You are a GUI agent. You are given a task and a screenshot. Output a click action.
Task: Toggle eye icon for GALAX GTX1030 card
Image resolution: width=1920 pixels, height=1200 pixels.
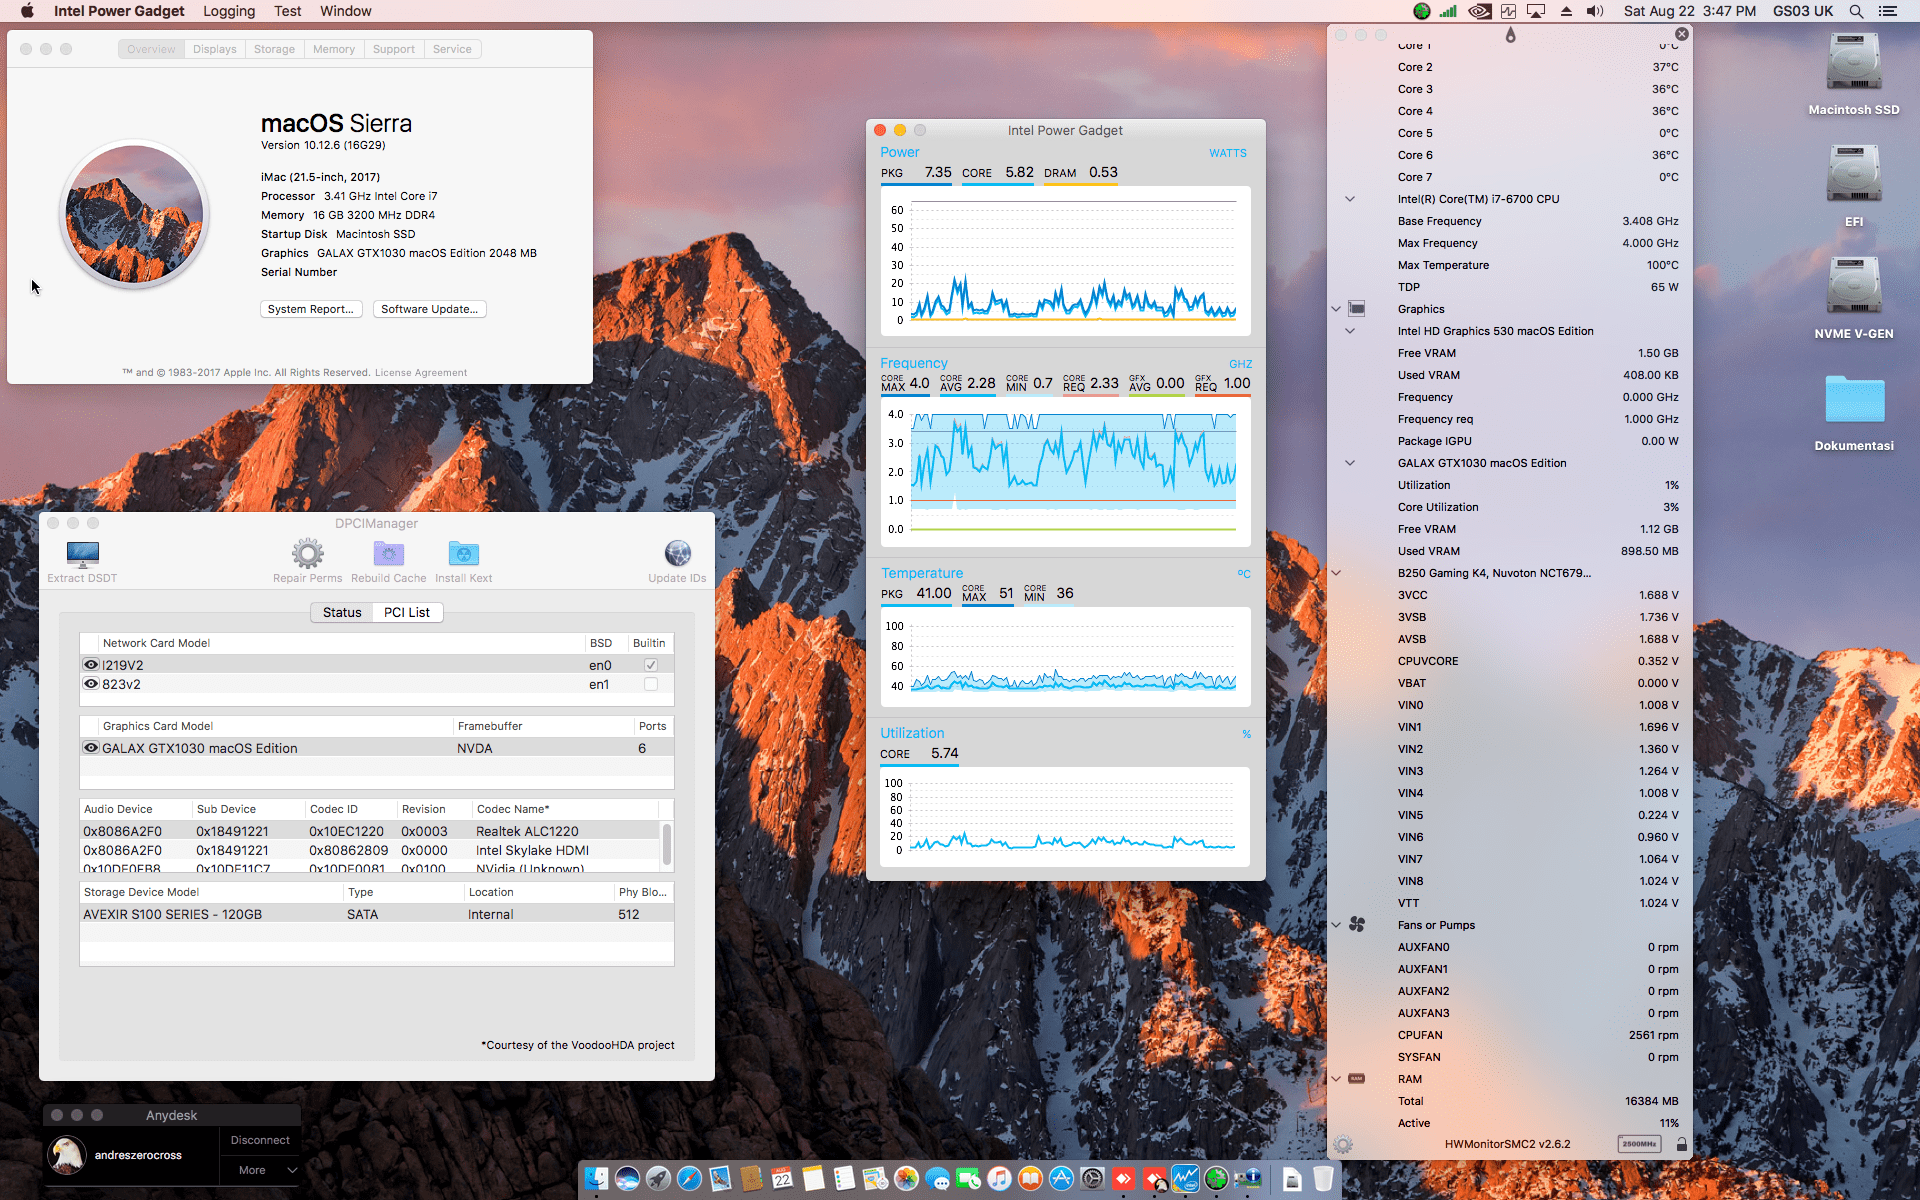point(91,748)
